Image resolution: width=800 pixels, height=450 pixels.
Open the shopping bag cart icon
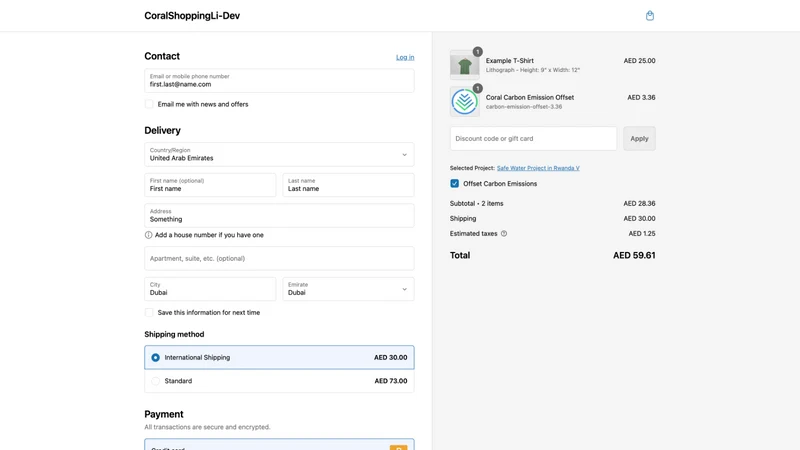coord(649,15)
